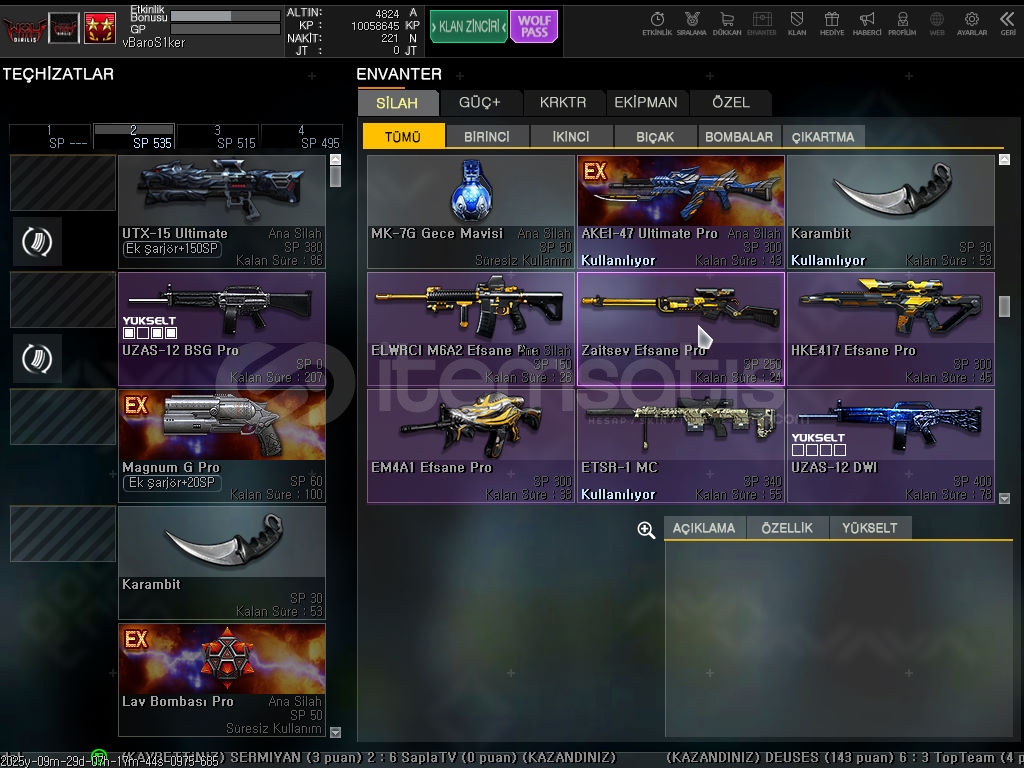The width and height of the screenshot is (1024, 768).
Task: Select loadout slot 3 SP 515
Action: [x=217, y=137]
